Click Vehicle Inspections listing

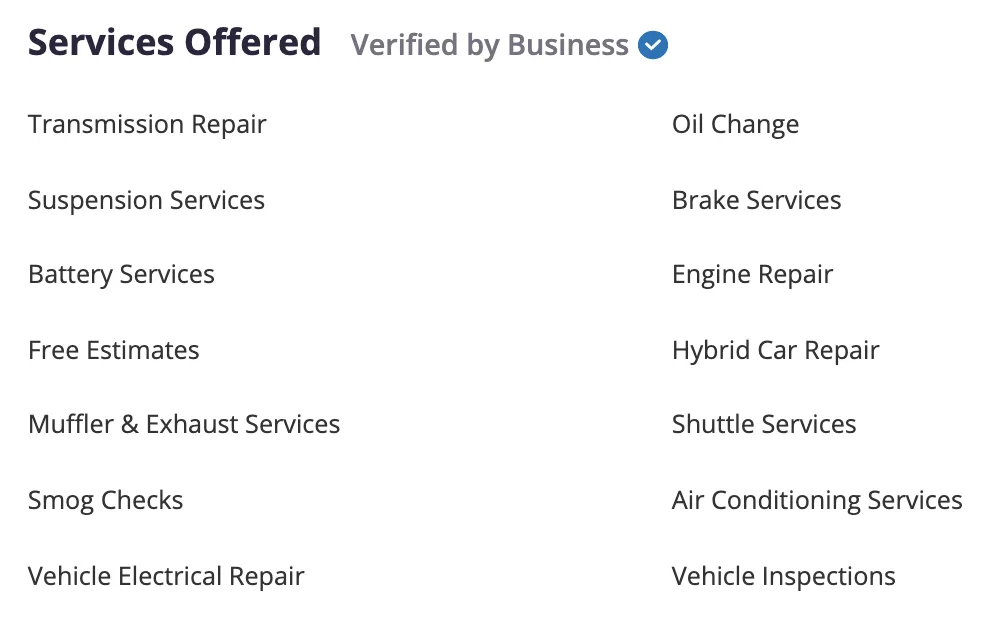(784, 577)
